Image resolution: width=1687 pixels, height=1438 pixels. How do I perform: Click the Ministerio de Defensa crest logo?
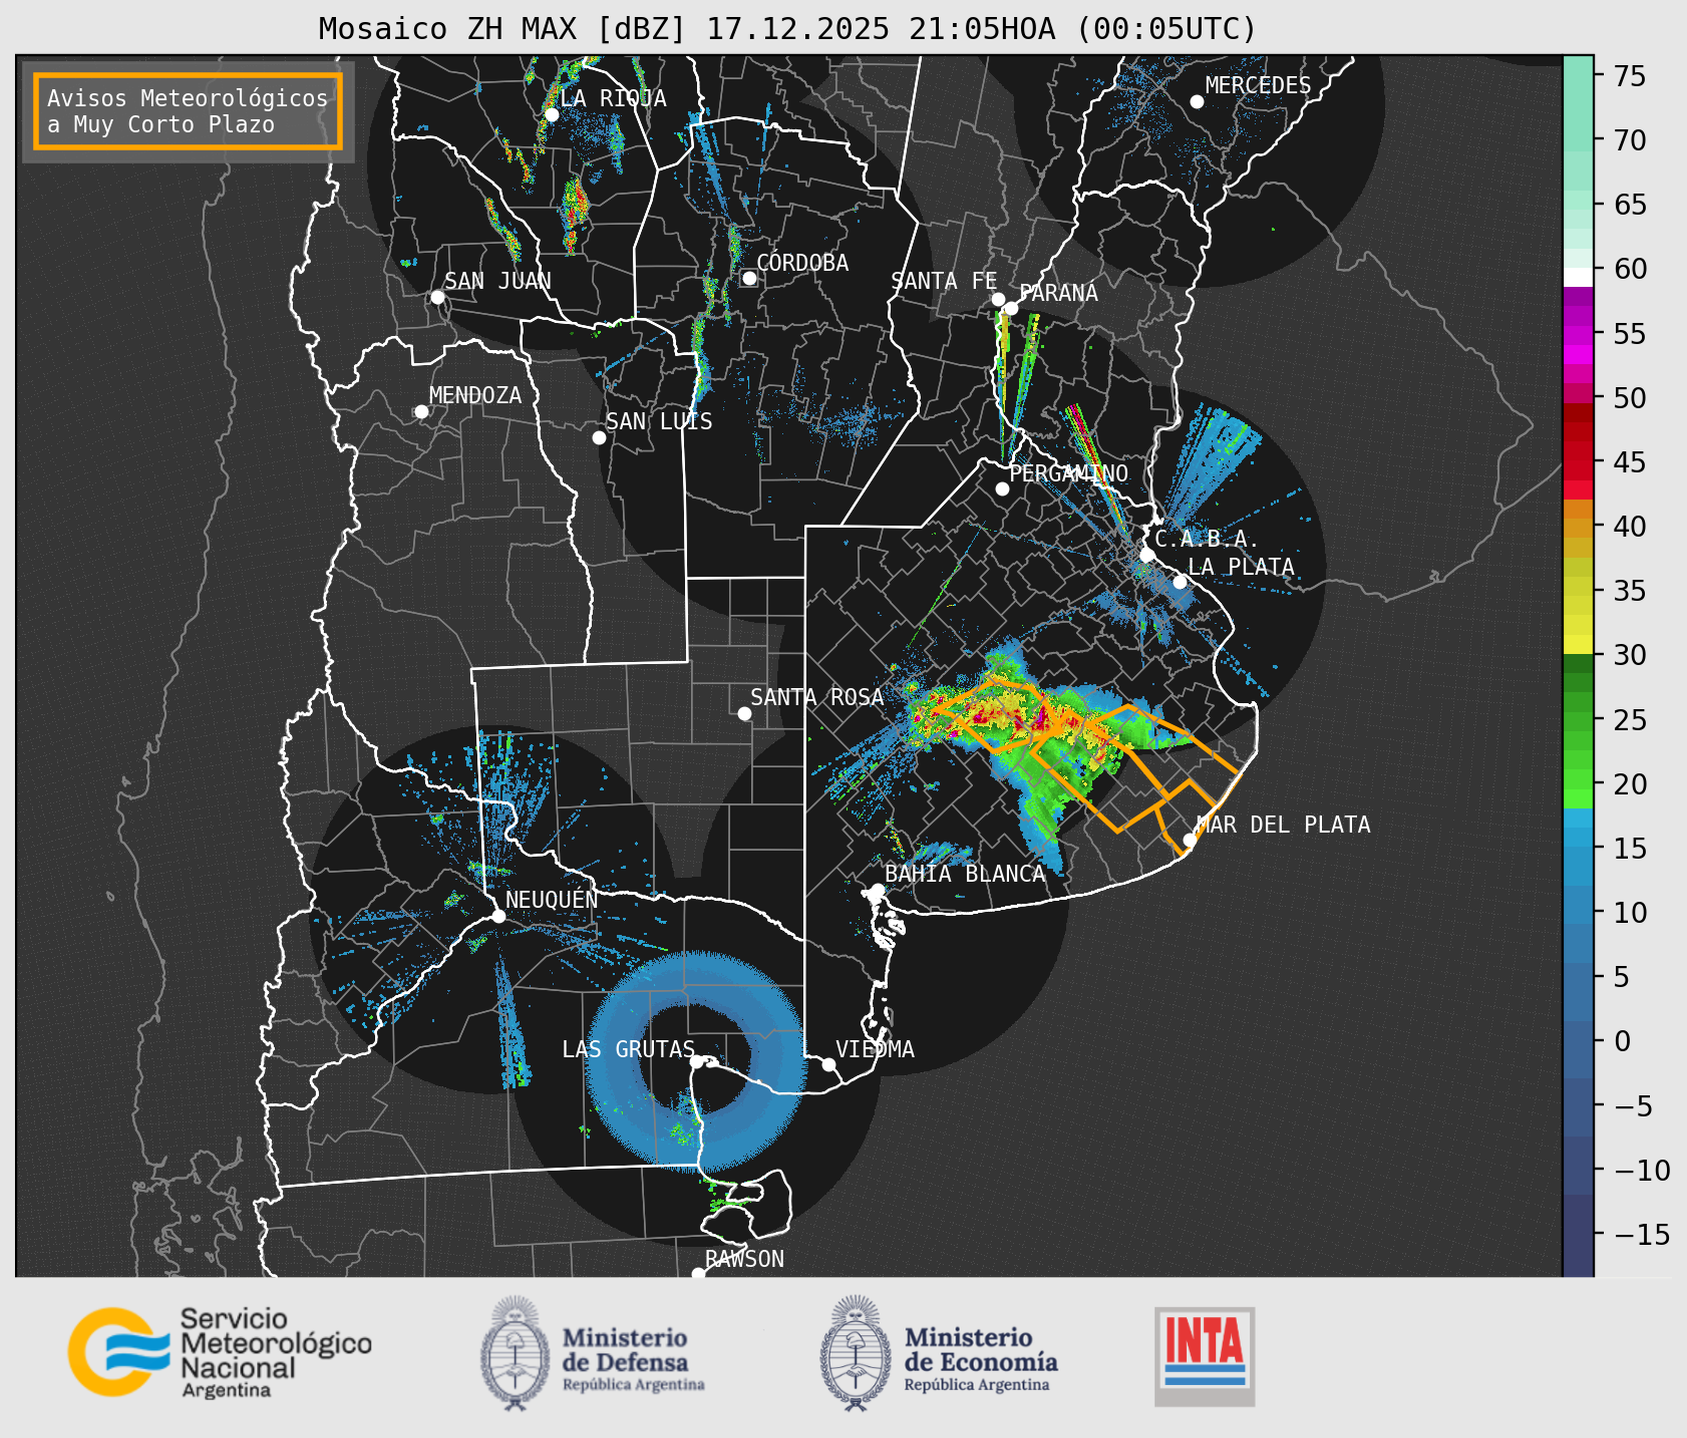point(515,1353)
